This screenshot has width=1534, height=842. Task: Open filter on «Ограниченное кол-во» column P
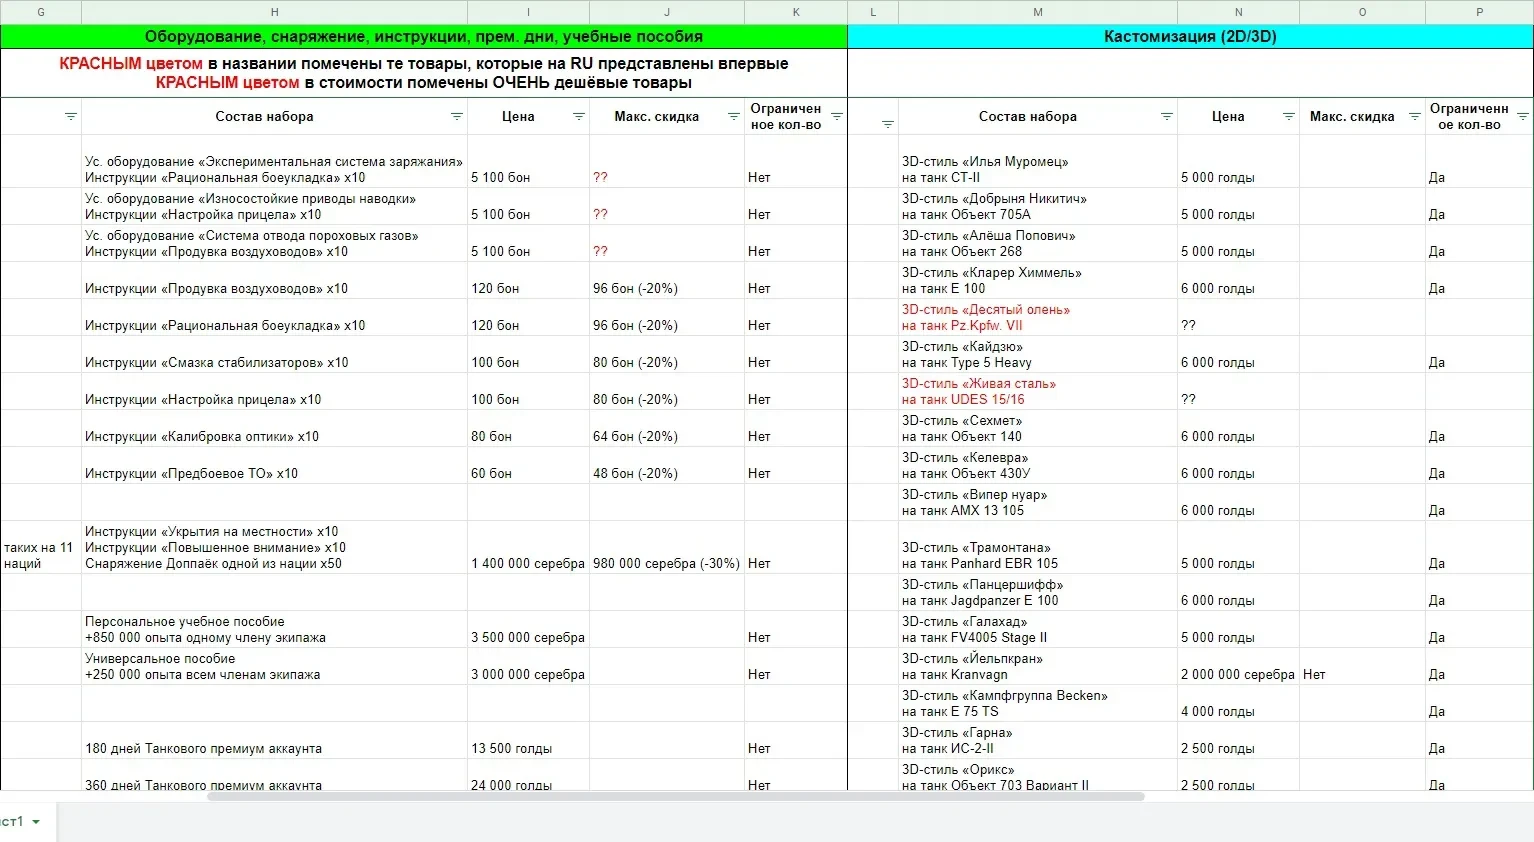(x=1522, y=117)
